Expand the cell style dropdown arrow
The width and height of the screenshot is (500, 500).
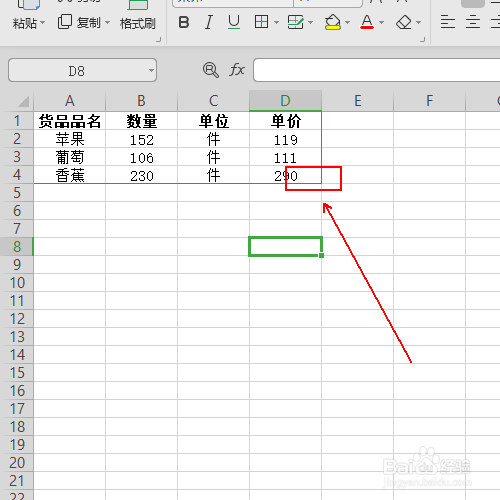pyautogui.click(x=311, y=23)
